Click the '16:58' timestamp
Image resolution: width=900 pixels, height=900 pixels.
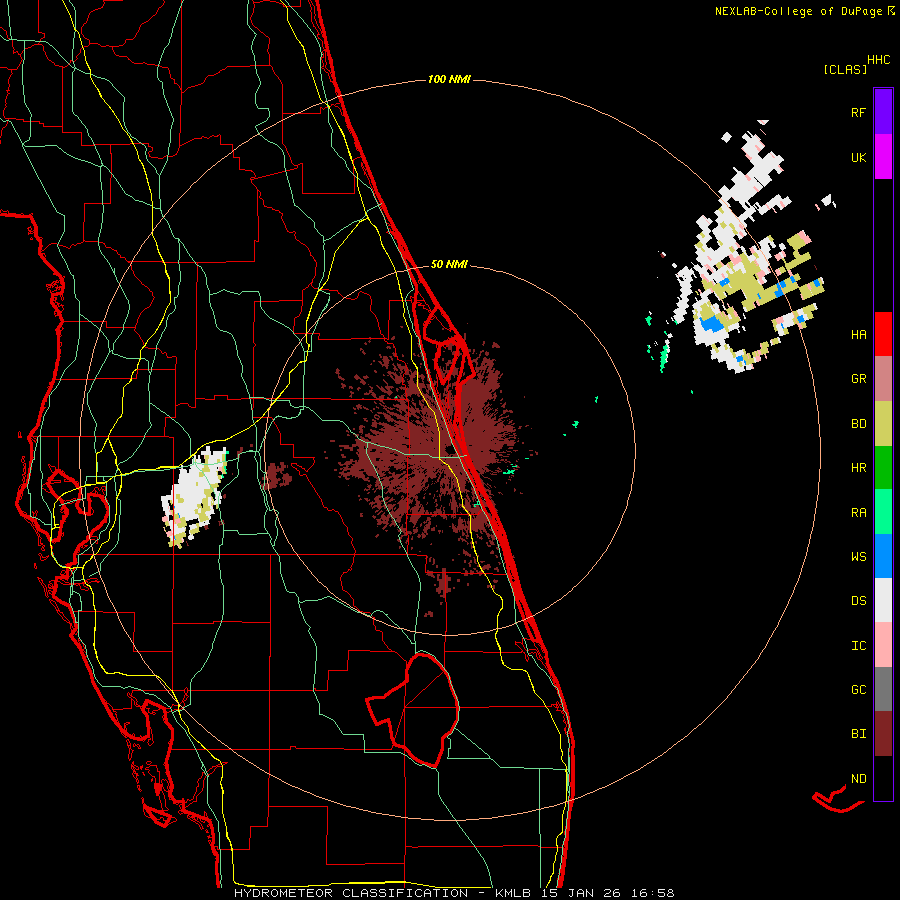[653, 893]
